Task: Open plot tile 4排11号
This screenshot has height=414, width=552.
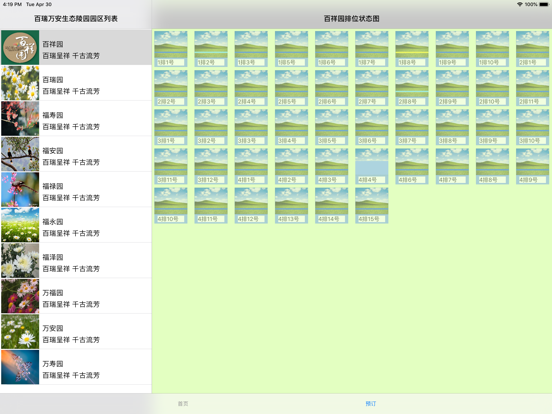Action: [211, 205]
